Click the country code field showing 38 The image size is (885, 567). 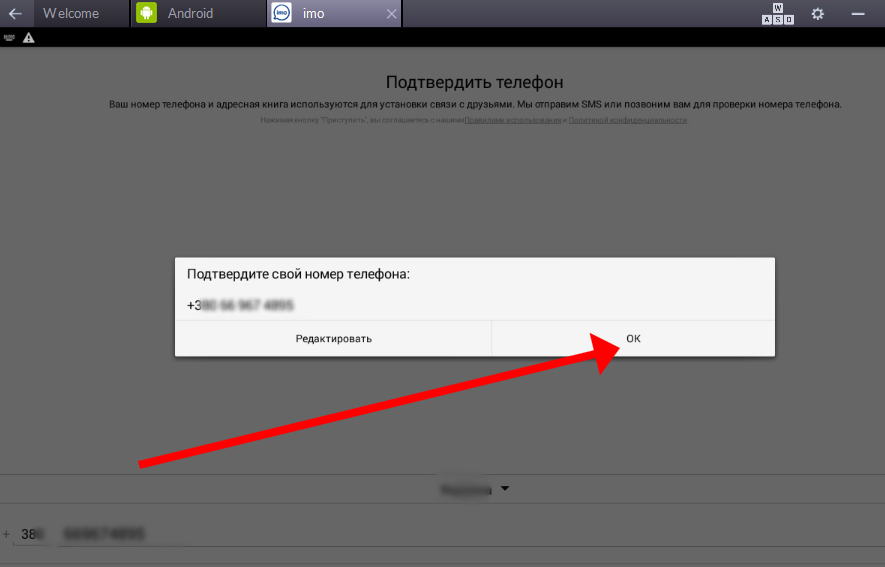coord(32,534)
